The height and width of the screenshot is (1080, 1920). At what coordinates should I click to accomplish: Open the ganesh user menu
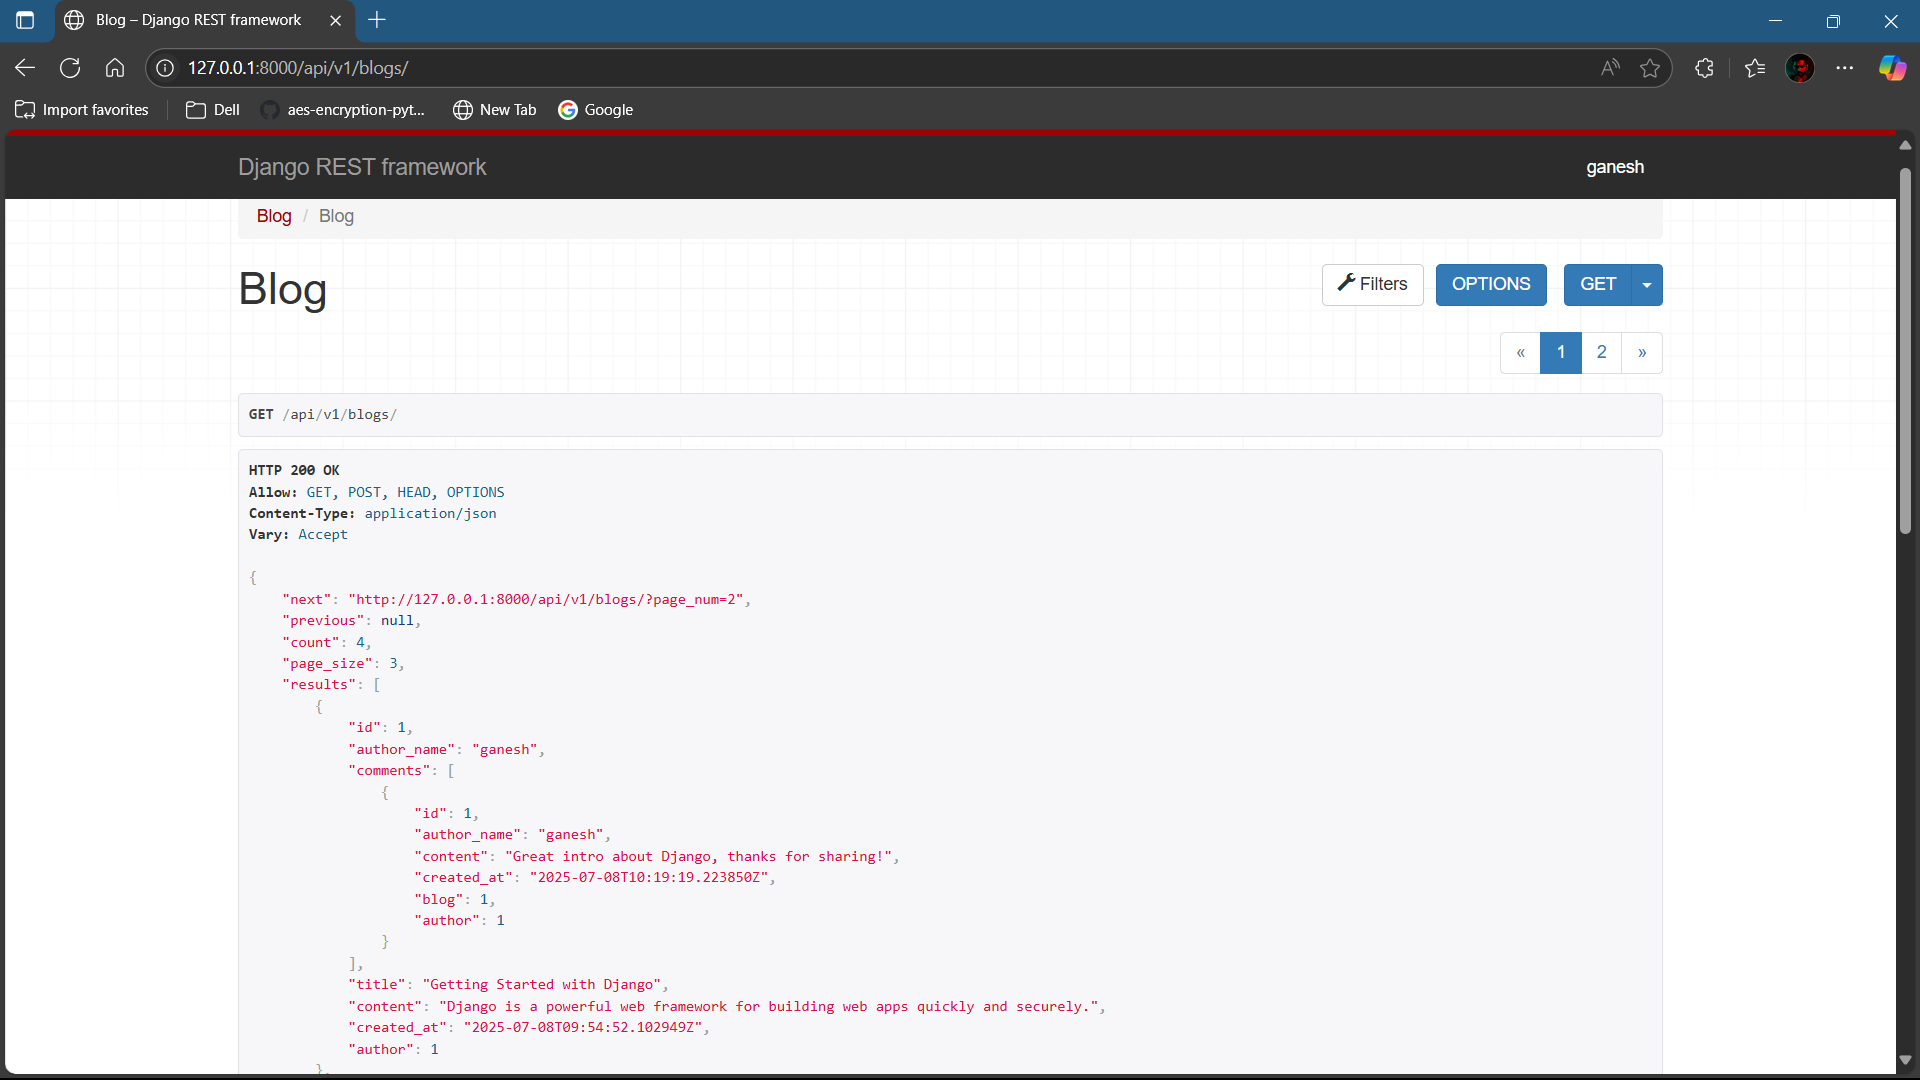point(1614,167)
